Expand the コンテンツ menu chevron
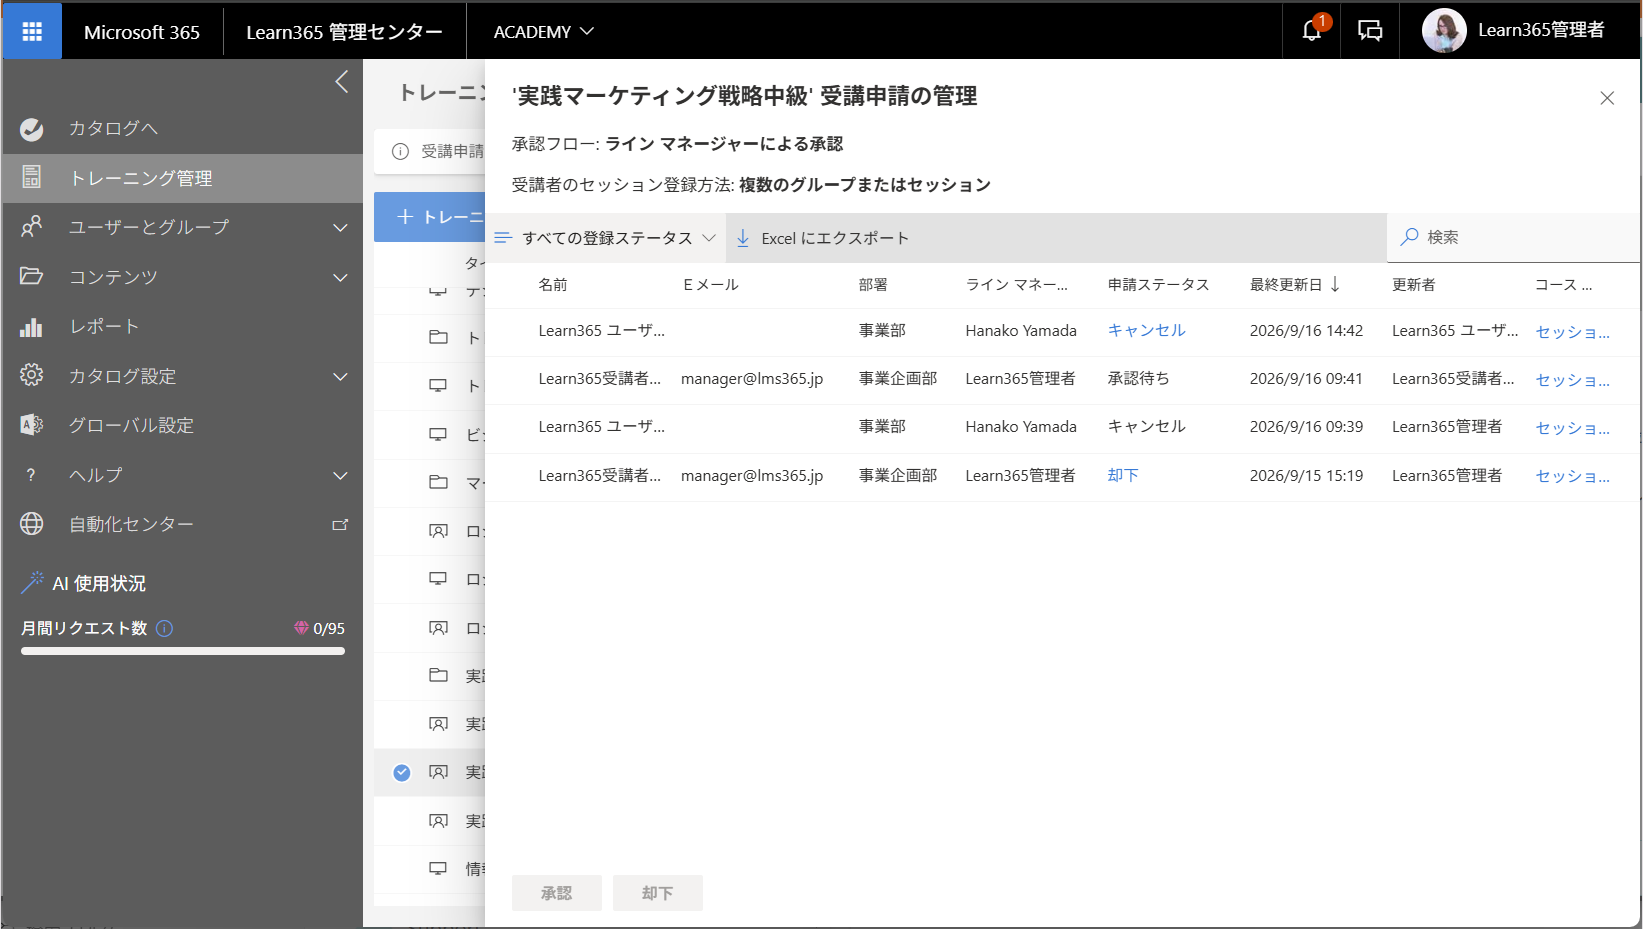 pyautogui.click(x=340, y=277)
